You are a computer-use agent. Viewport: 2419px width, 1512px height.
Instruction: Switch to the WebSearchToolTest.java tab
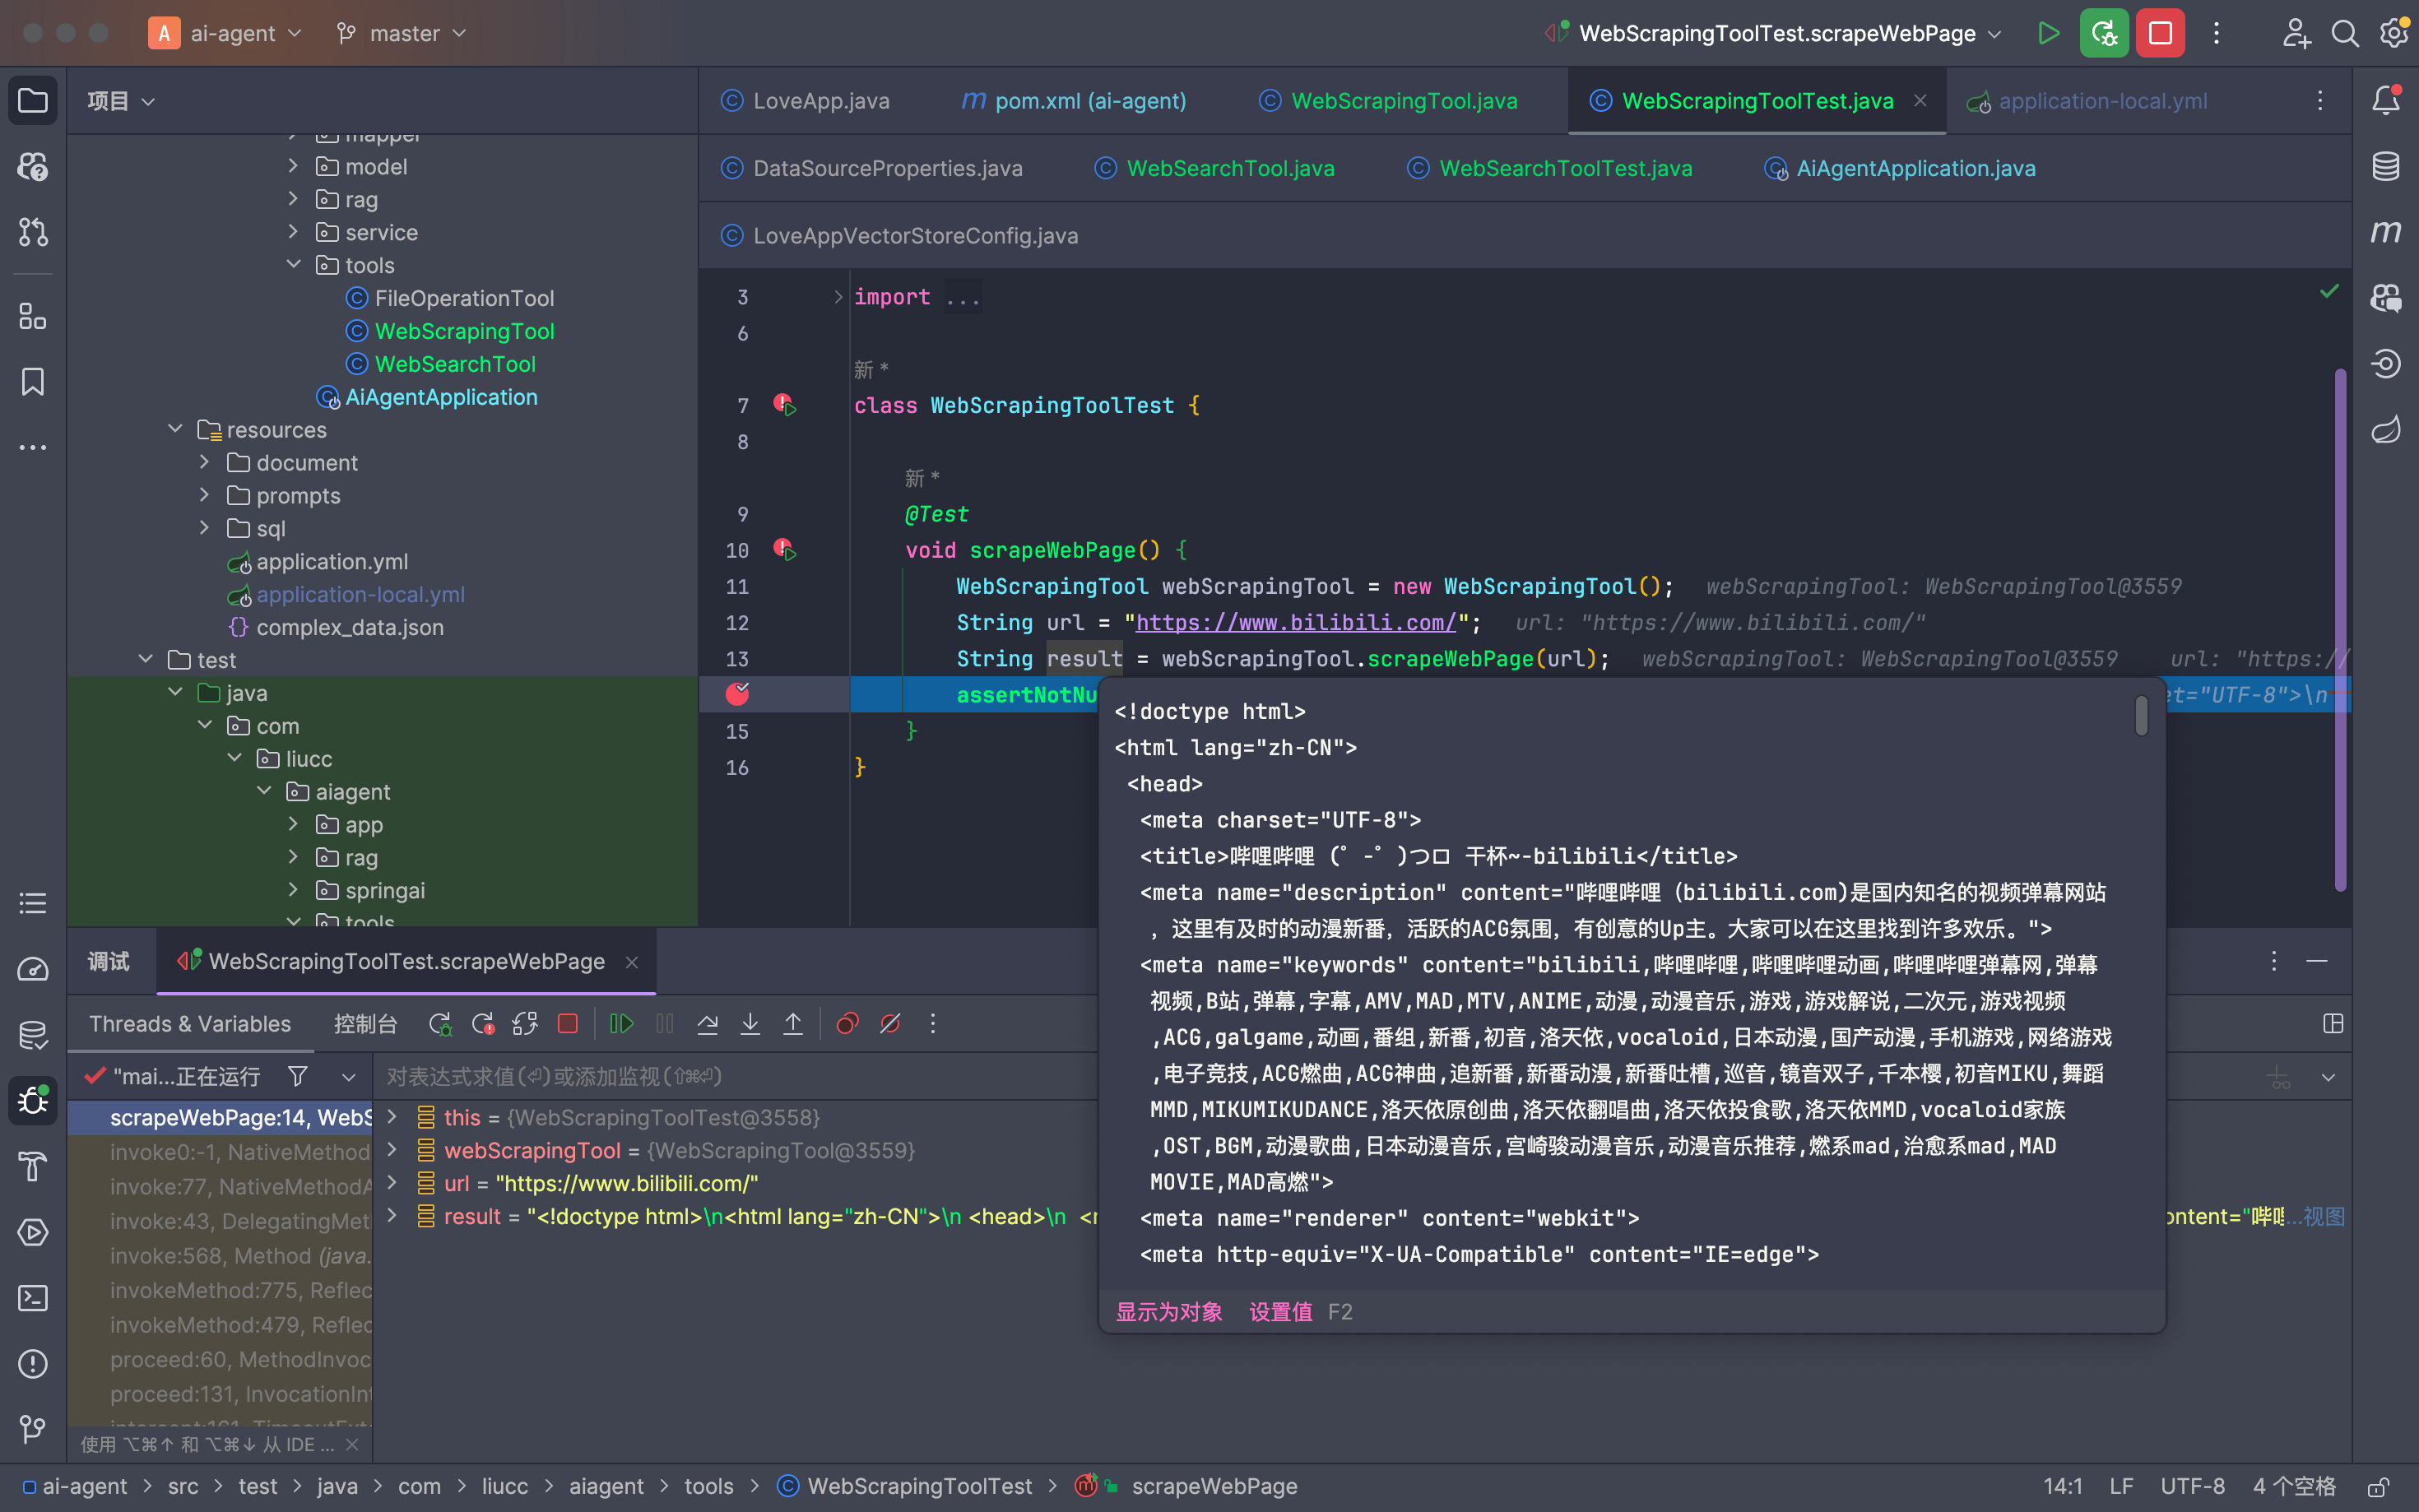1550,168
